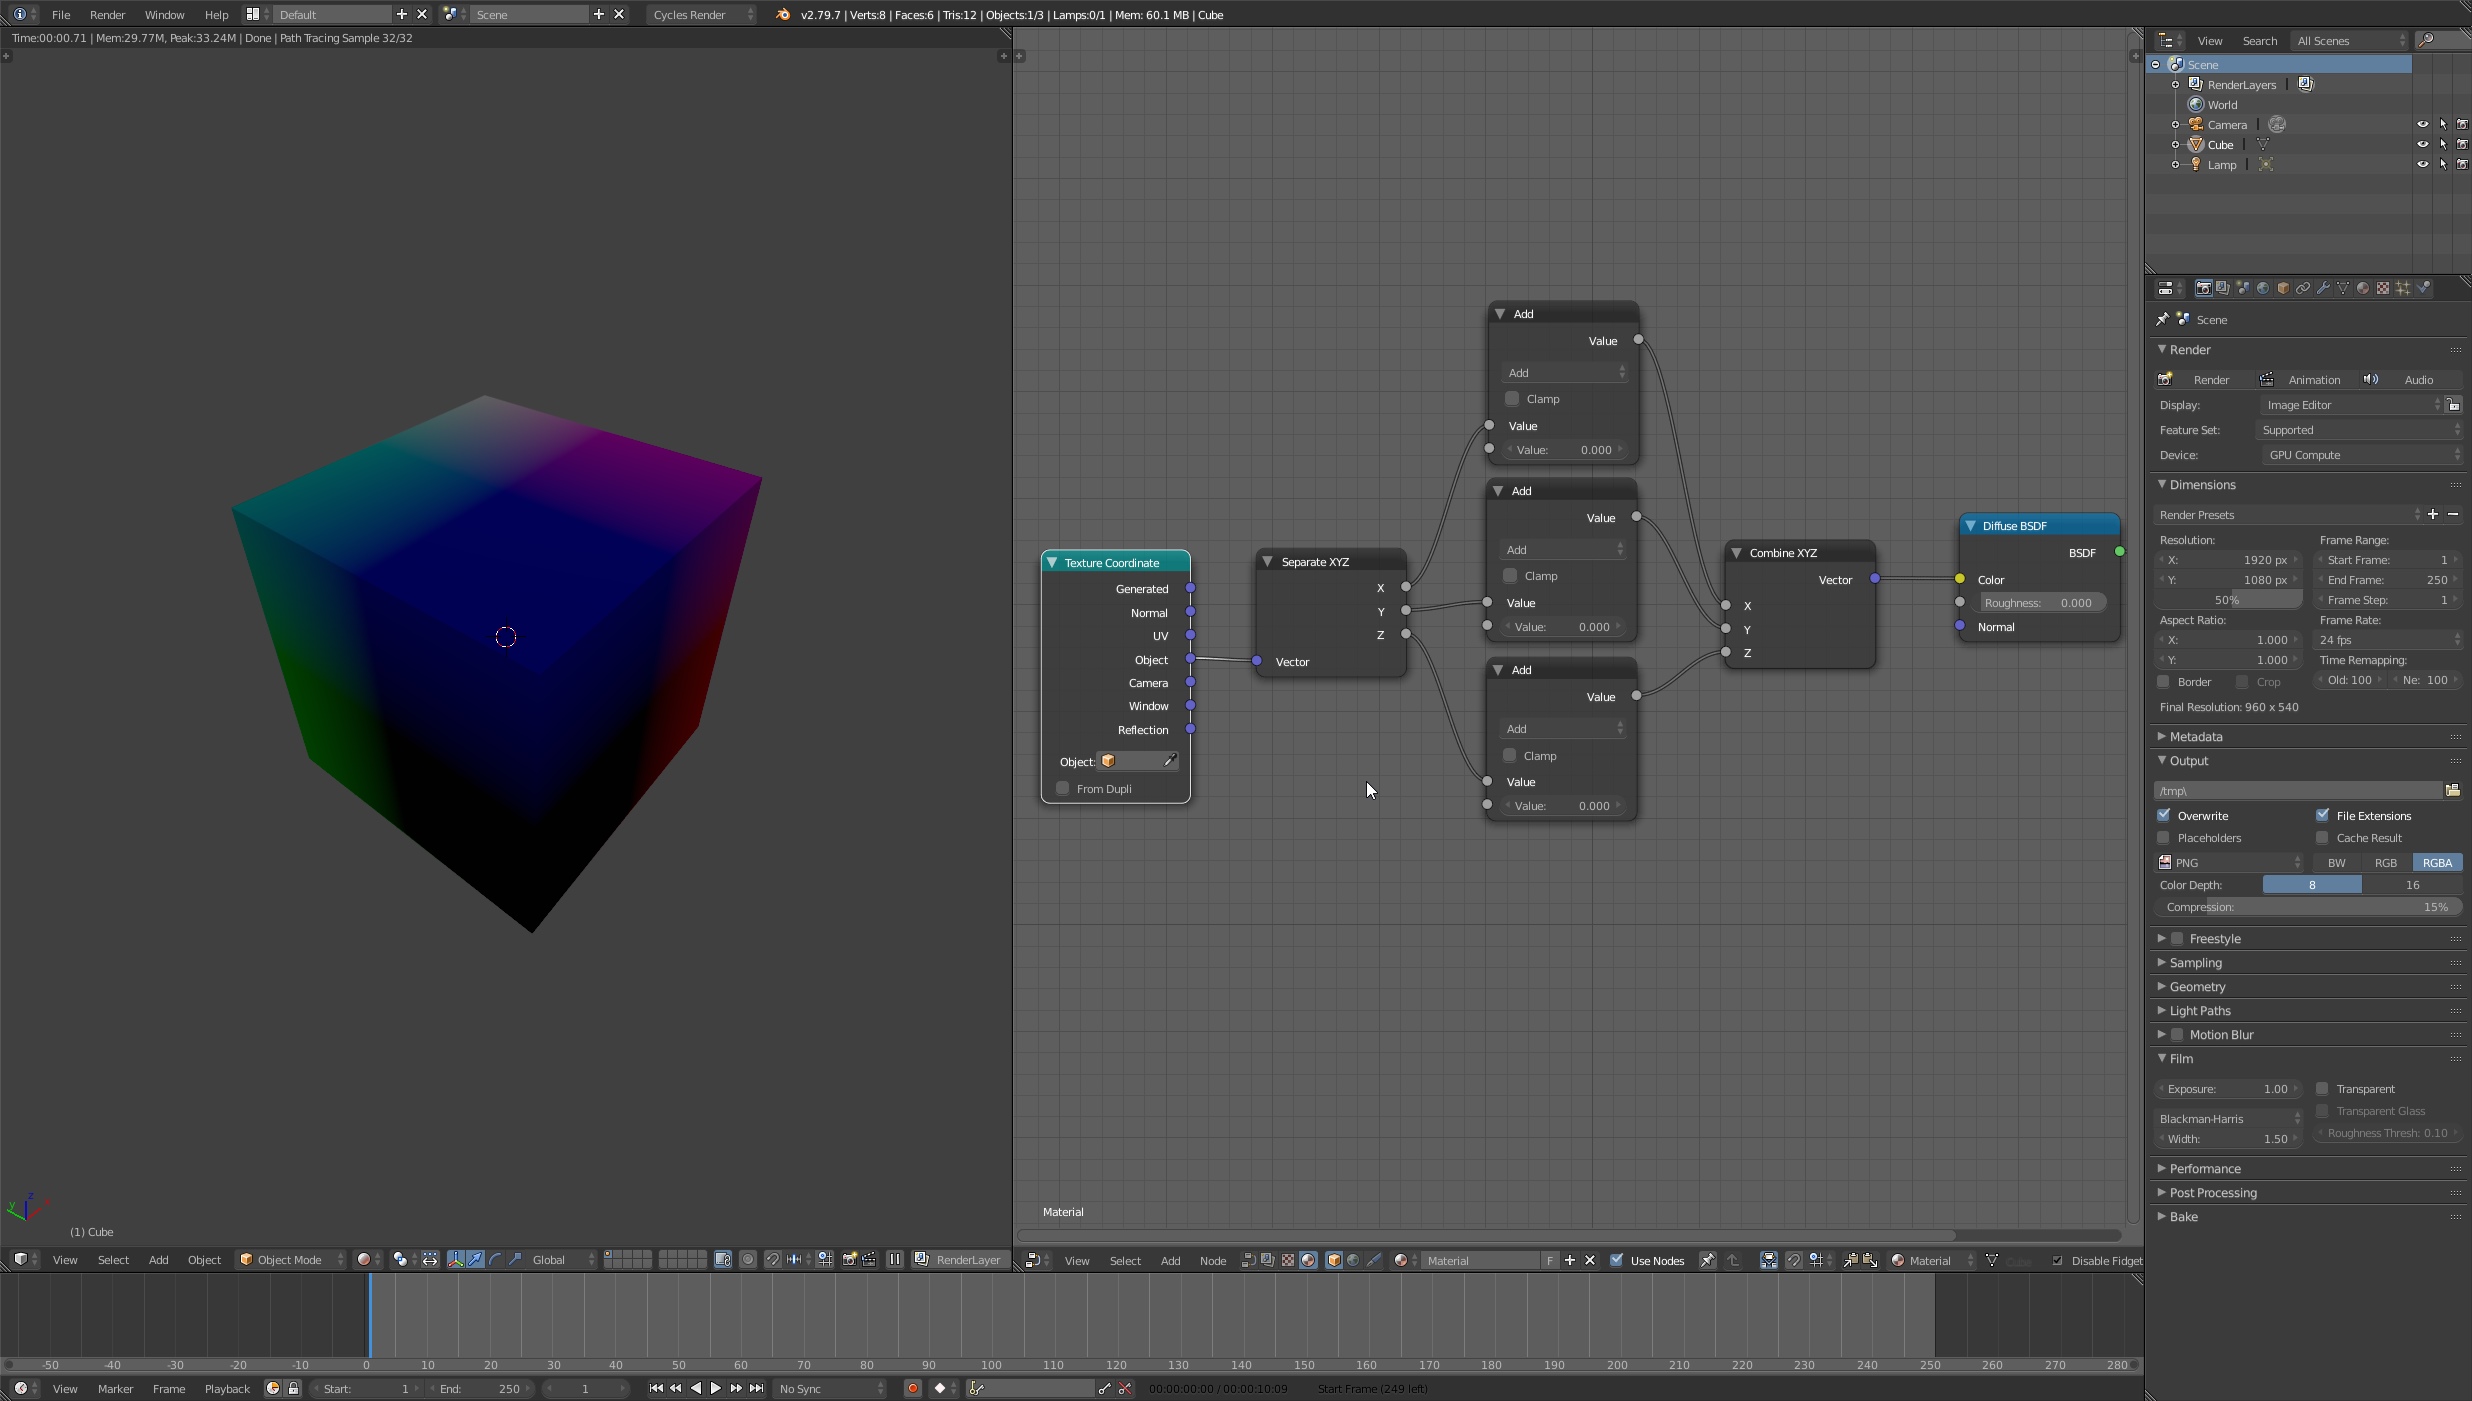Expand the Sampling panel
The width and height of the screenshot is (2472, 1401).
(x=2196, y=963)
